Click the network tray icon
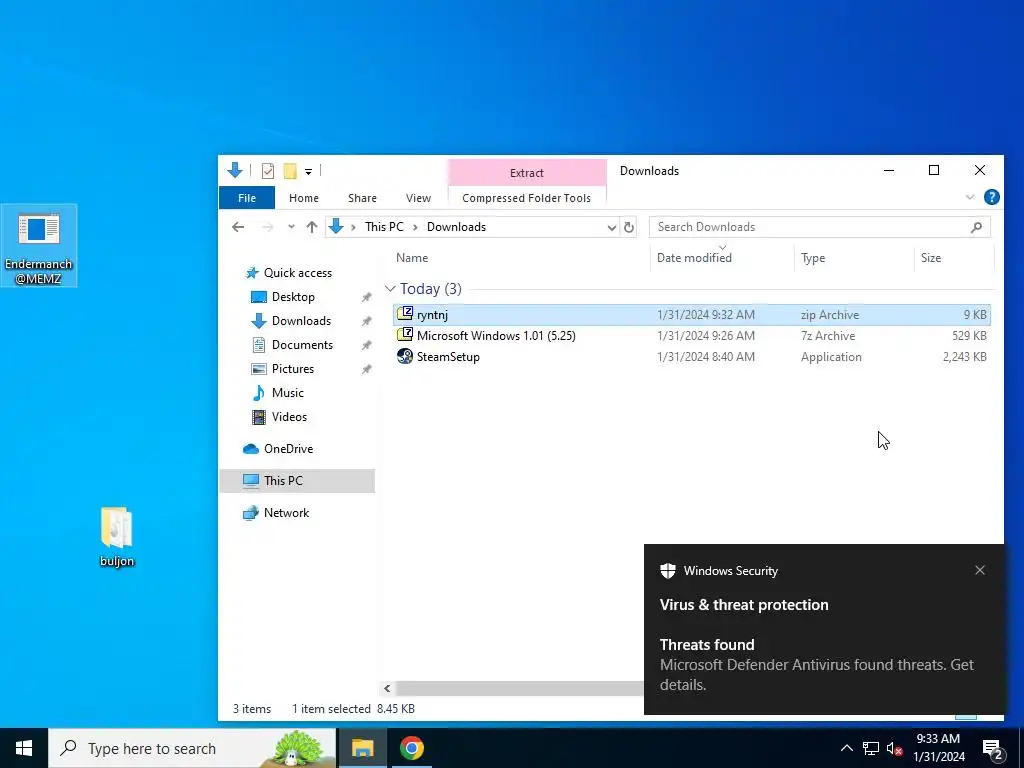Viewport: 1024px width, 768px height. (x=871, y=748)
